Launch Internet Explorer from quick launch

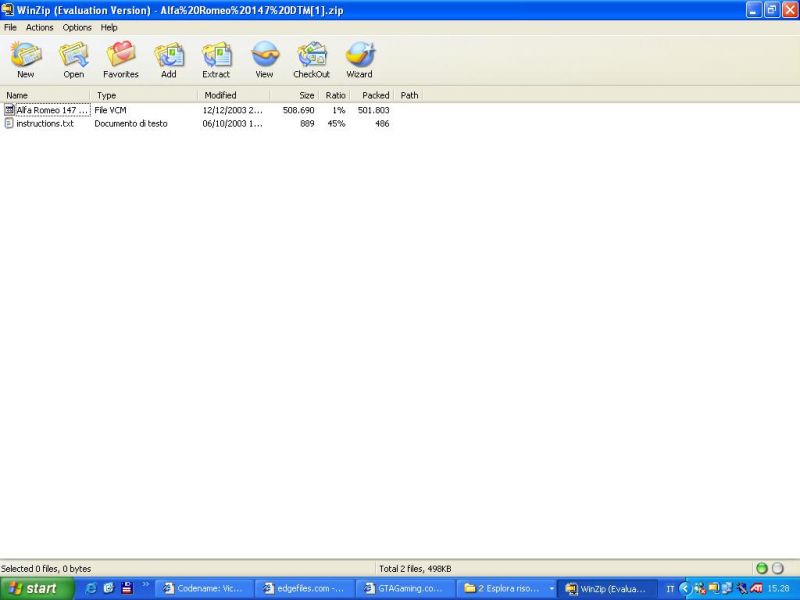91,588
